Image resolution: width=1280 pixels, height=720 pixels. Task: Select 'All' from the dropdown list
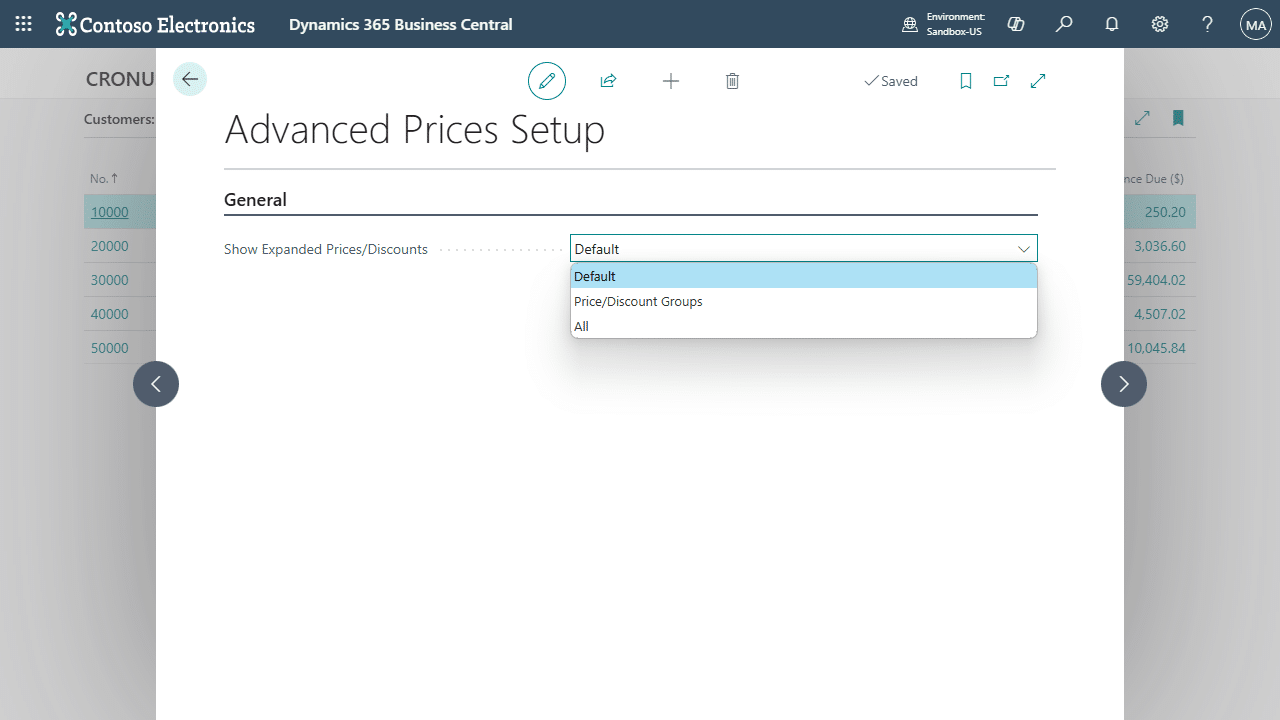click(x=803, y=326)
